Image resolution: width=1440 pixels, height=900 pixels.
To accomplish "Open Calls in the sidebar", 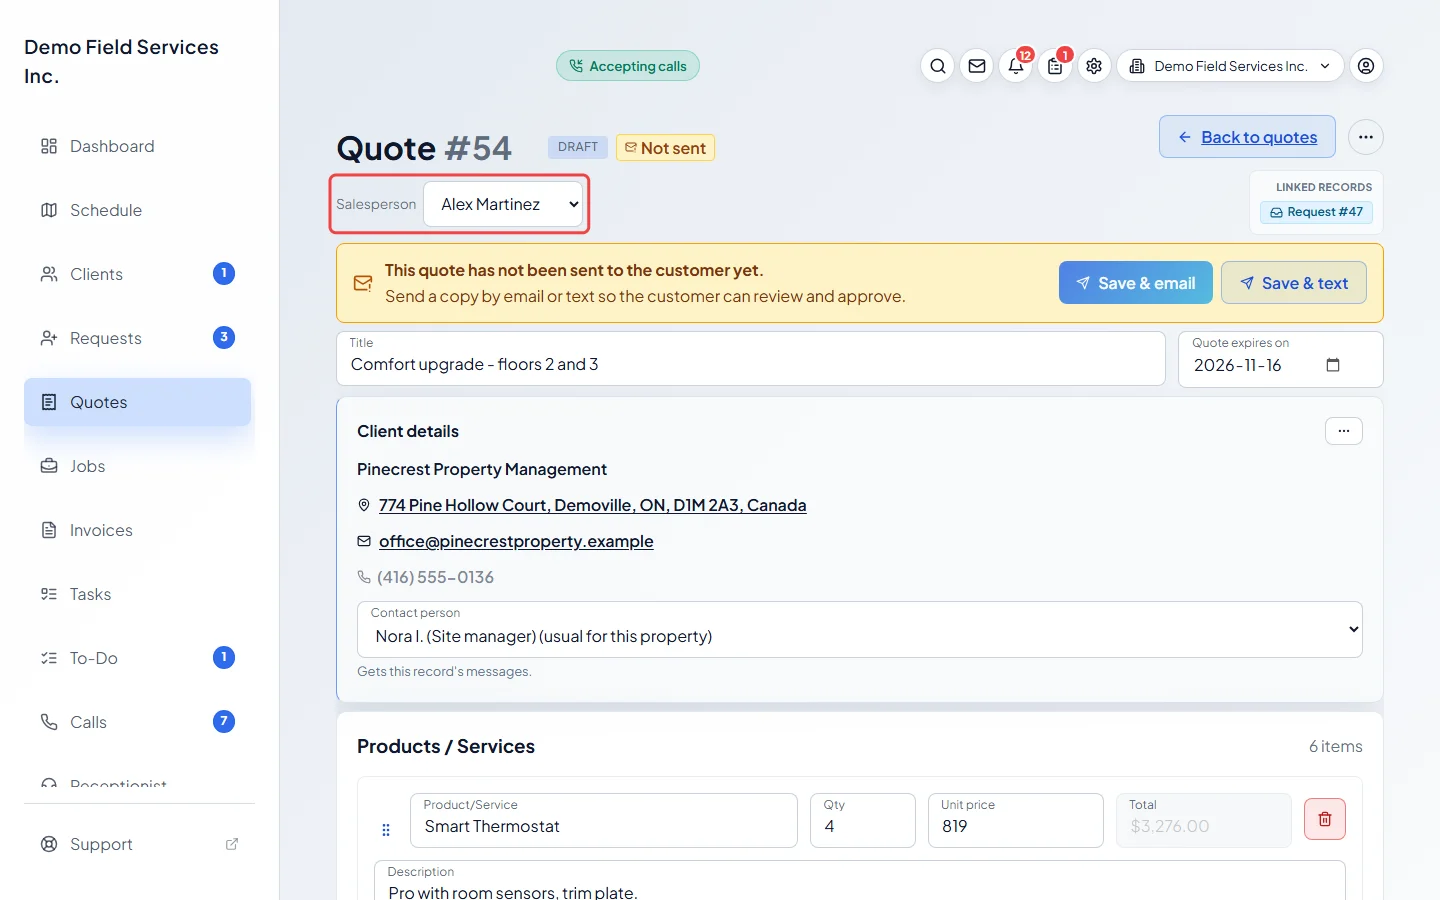I will 138,722.
